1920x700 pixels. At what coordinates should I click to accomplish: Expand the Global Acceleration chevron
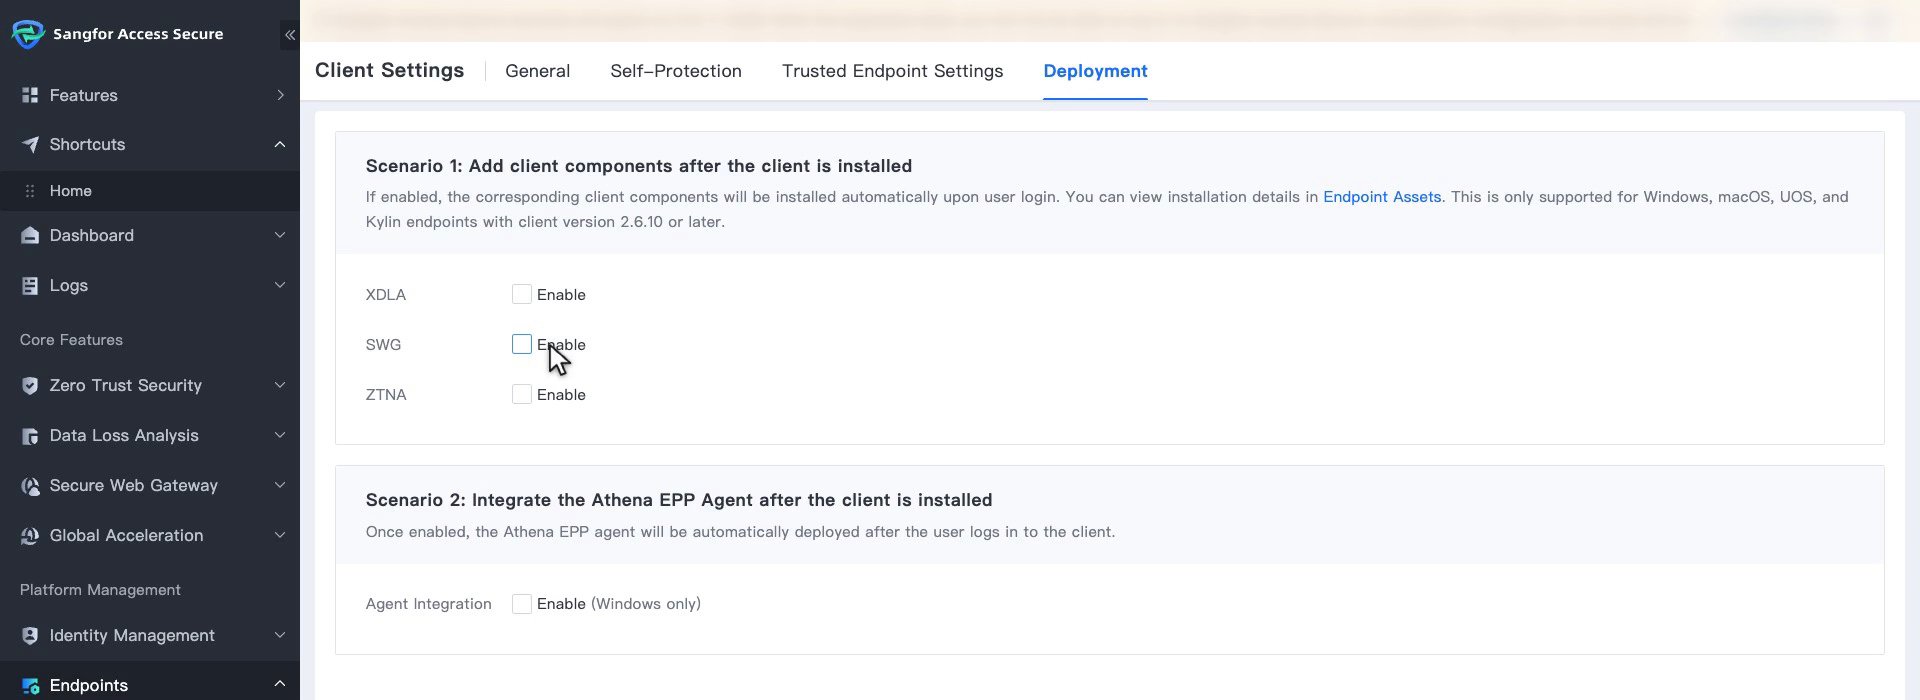point(280,535)
